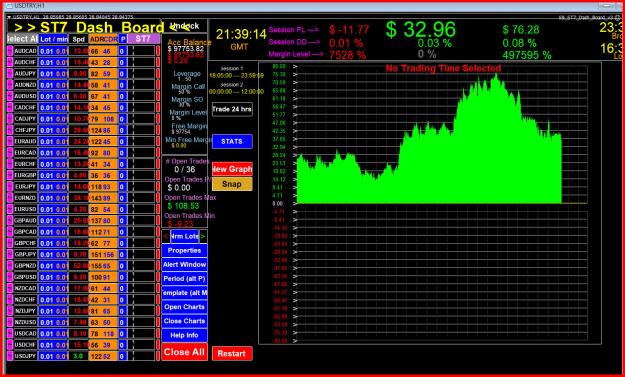Viewport: 625px width, 377px height.
Task: Click the purple ST7 column header
Action: (143, 39)
